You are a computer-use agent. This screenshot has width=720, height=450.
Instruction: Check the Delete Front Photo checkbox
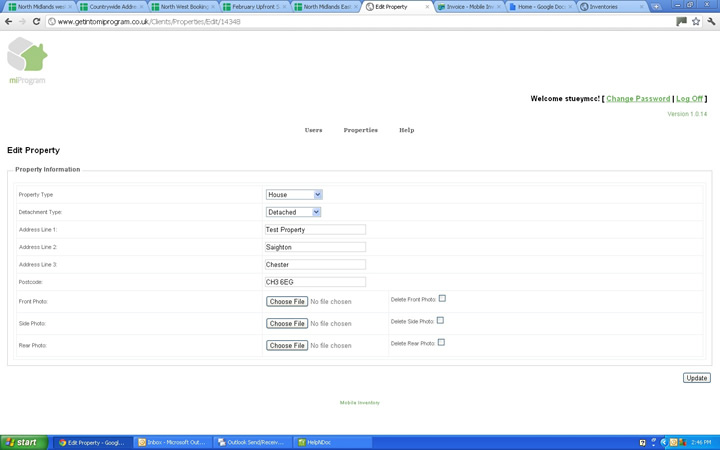click(x=442, y=298)
